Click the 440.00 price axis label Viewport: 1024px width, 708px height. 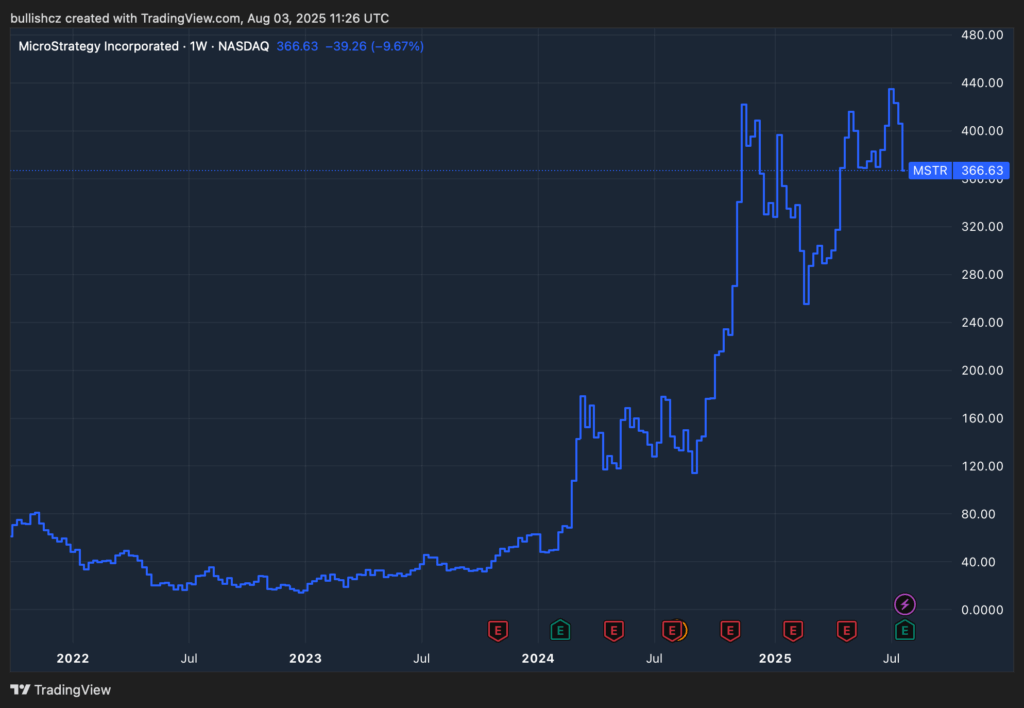pyautogui.click(x=982, y=83)
